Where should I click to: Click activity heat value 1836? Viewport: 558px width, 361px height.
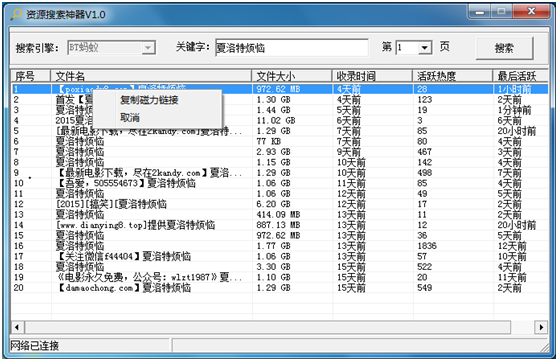[427, 246]
